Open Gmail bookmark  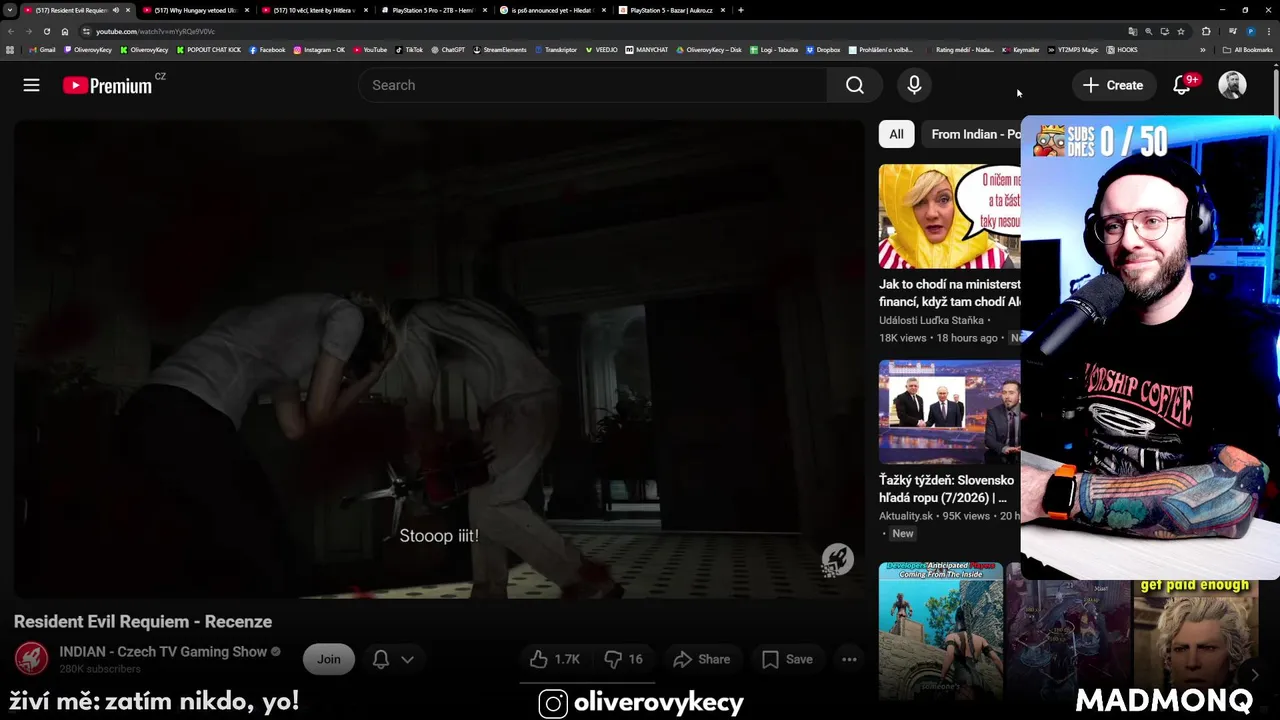[x=42, y=49]
